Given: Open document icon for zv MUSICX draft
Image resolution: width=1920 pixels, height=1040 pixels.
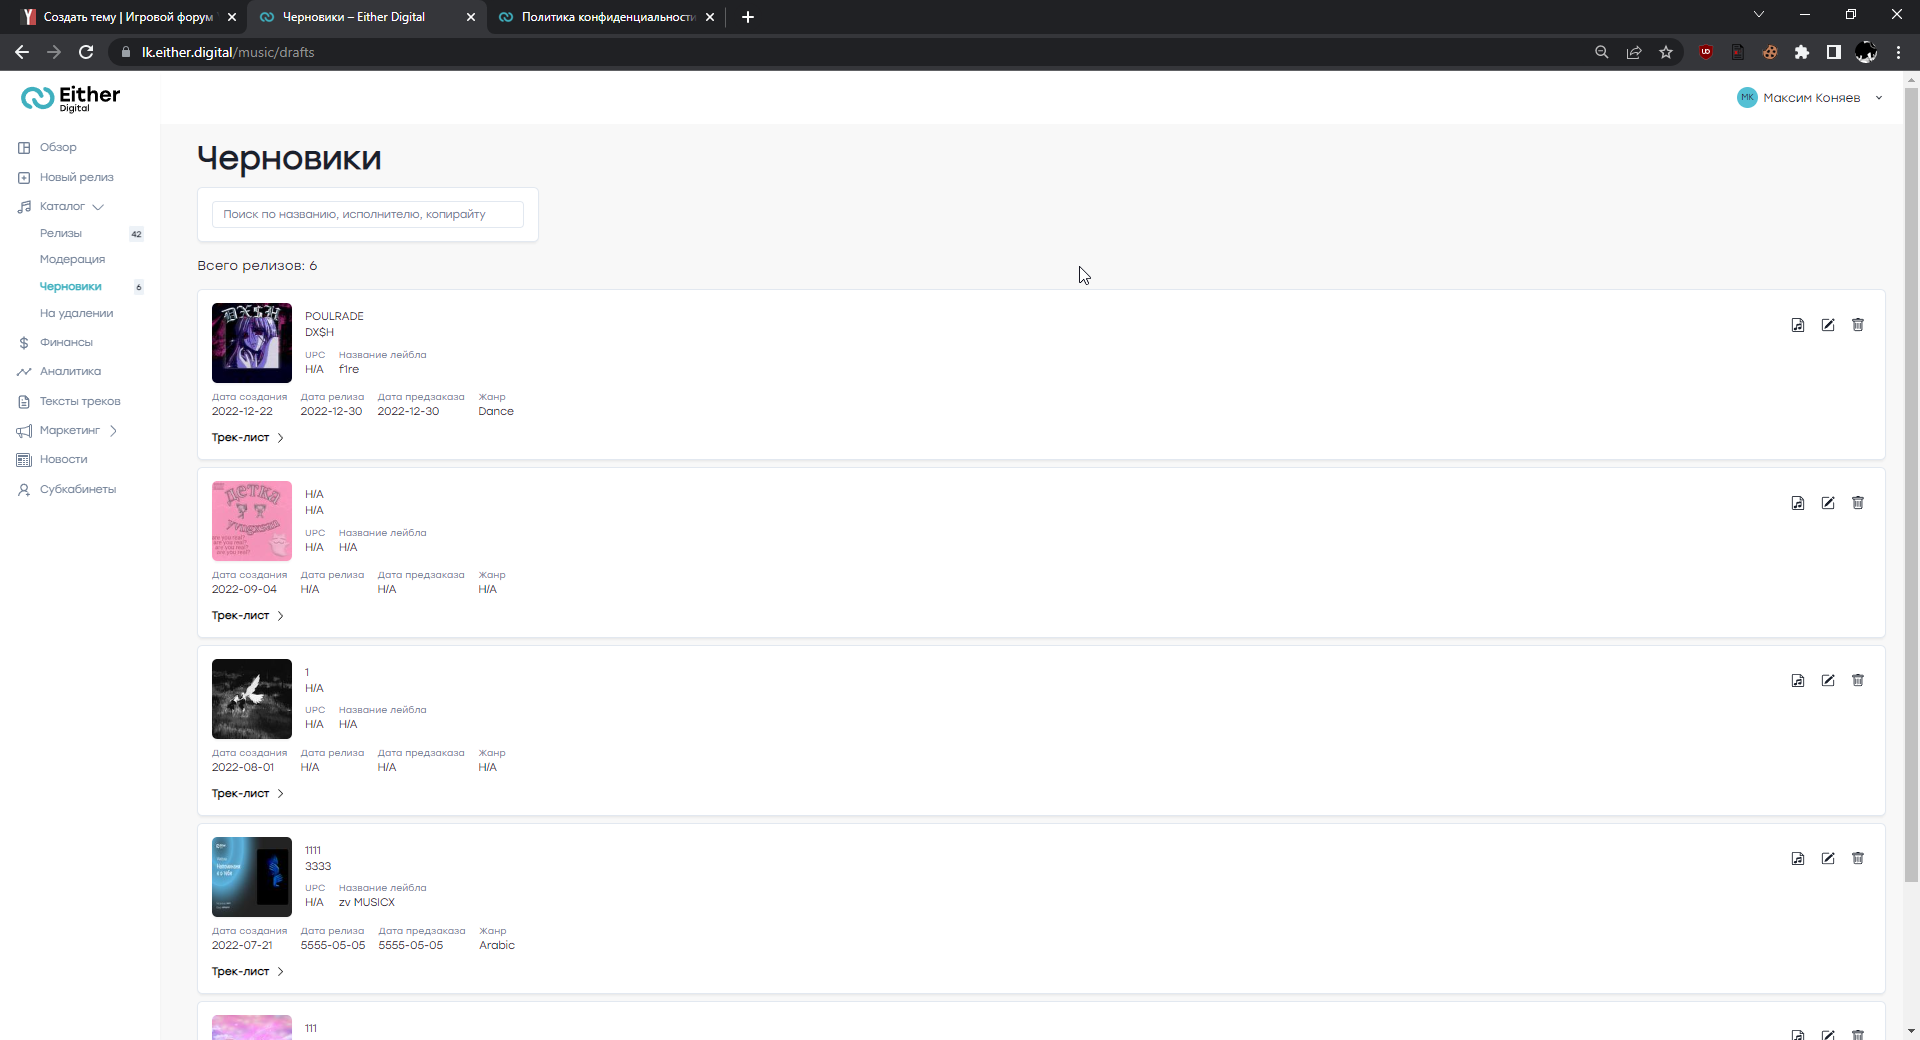Looking at the screenshot, I should tap(1798, 859).
